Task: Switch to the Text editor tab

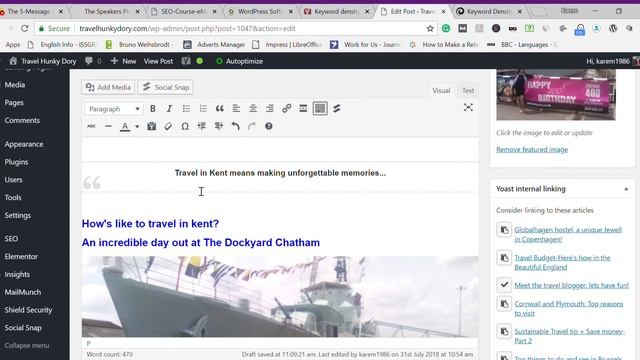Action: click(x=468, y=91)
